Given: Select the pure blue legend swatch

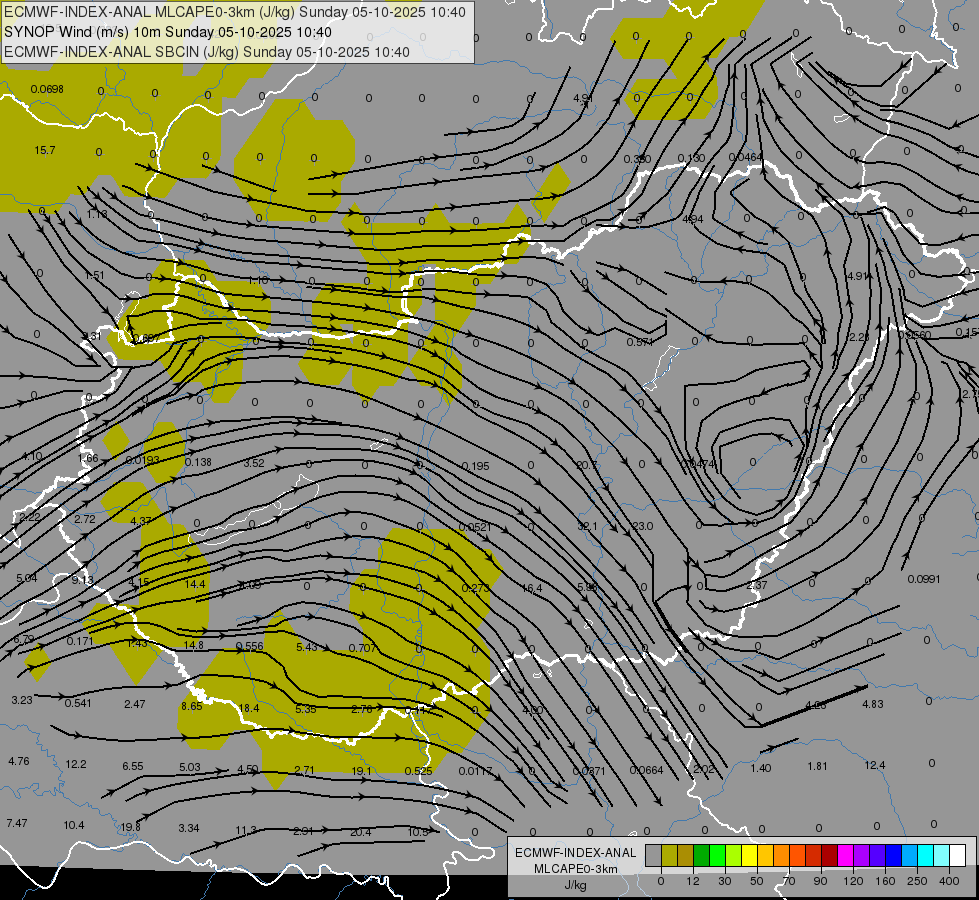Looking at the screenshot, I should [x=893, y=855].
